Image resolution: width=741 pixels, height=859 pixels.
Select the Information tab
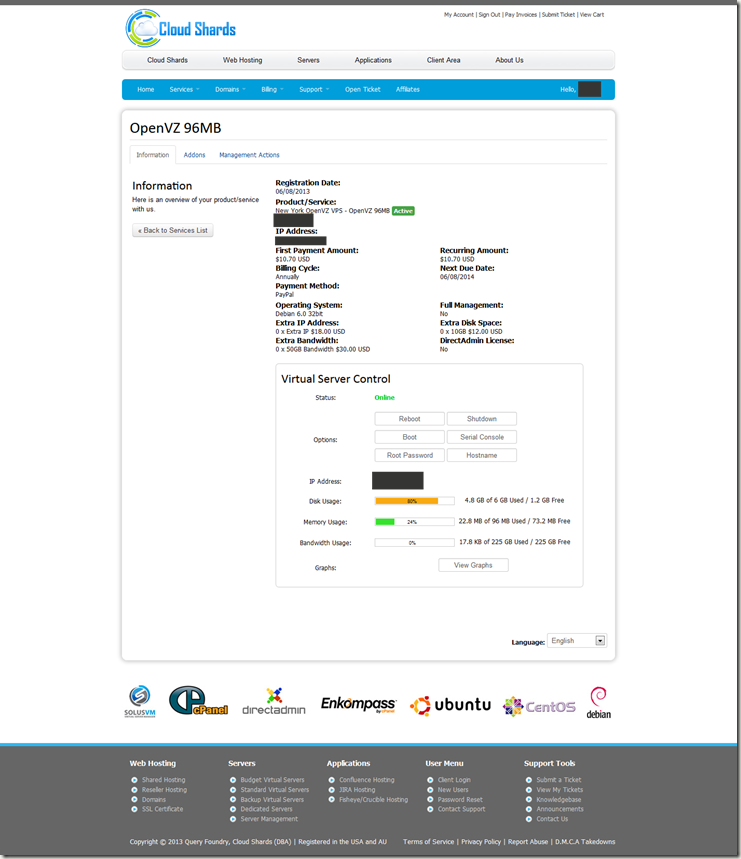point(153,155)
